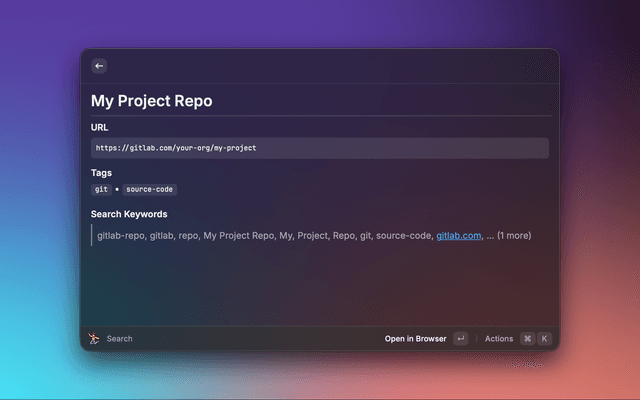Screen dimensions: 640x400
Task: Click the back arrow button
Action: 99,66
